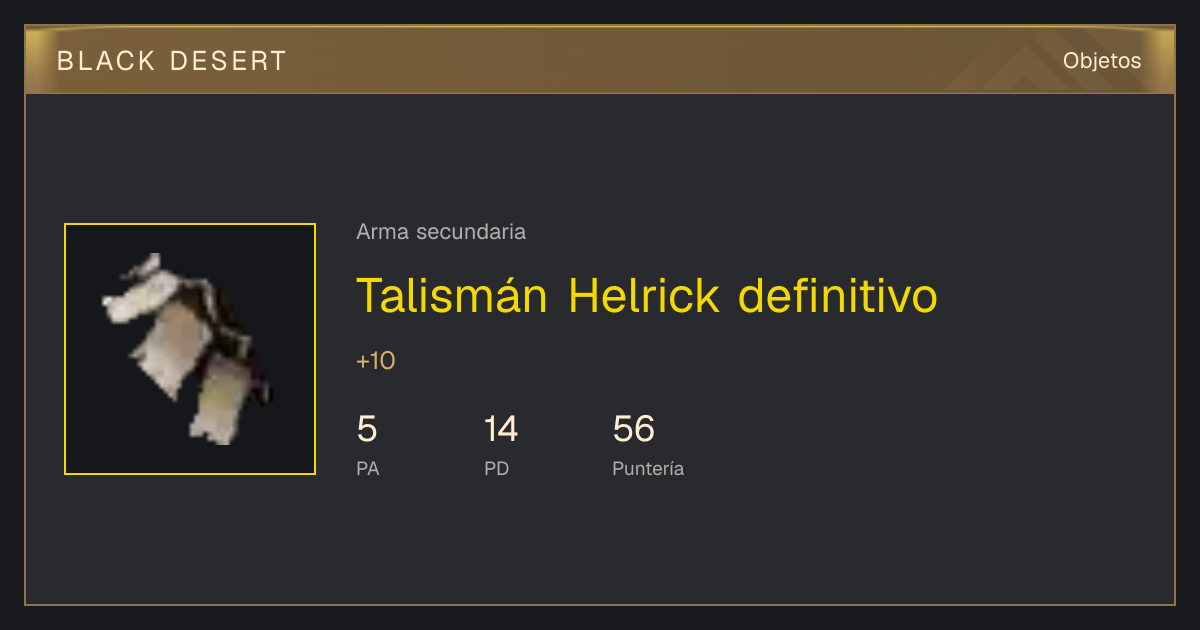Click the PA value 5
Screen dimensions: 1200x630
click(367, 429)
